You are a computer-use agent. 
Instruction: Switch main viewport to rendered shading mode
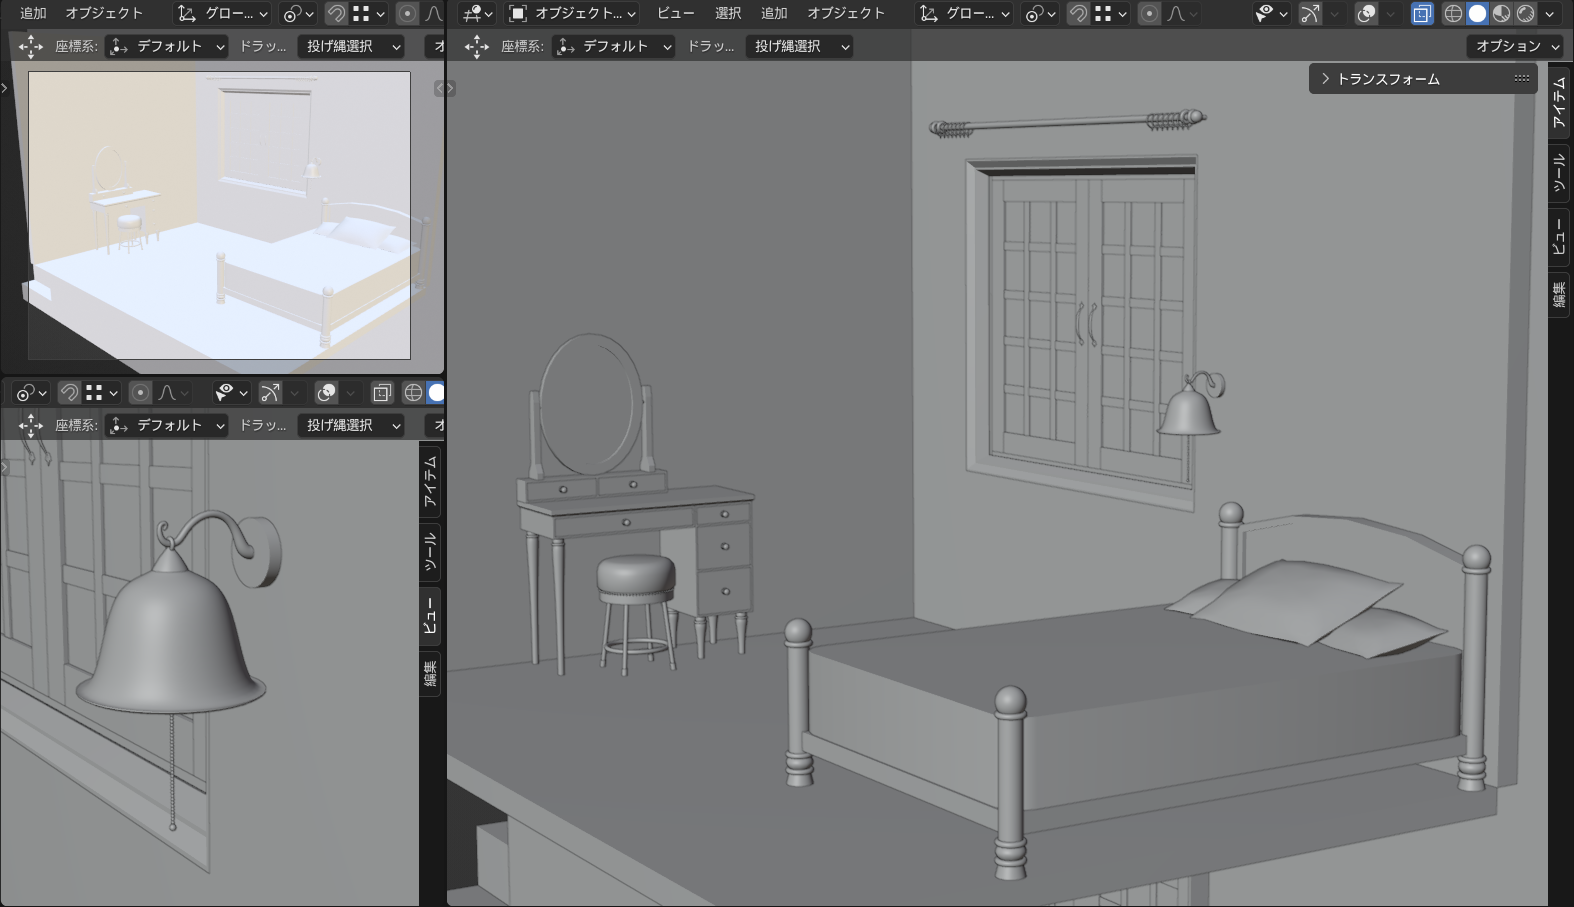[x=1525, y=13]
